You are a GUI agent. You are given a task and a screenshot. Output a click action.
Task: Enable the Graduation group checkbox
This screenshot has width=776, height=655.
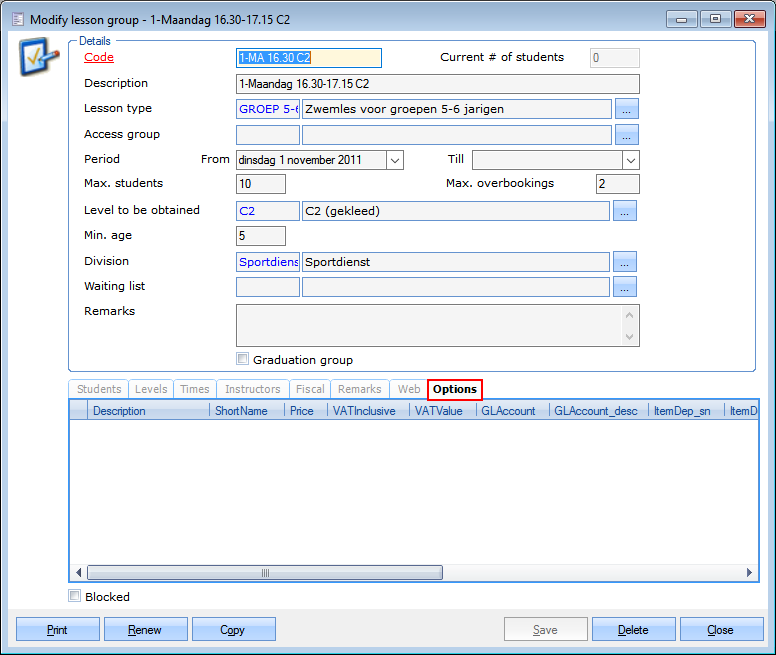[x=242, y=359]
